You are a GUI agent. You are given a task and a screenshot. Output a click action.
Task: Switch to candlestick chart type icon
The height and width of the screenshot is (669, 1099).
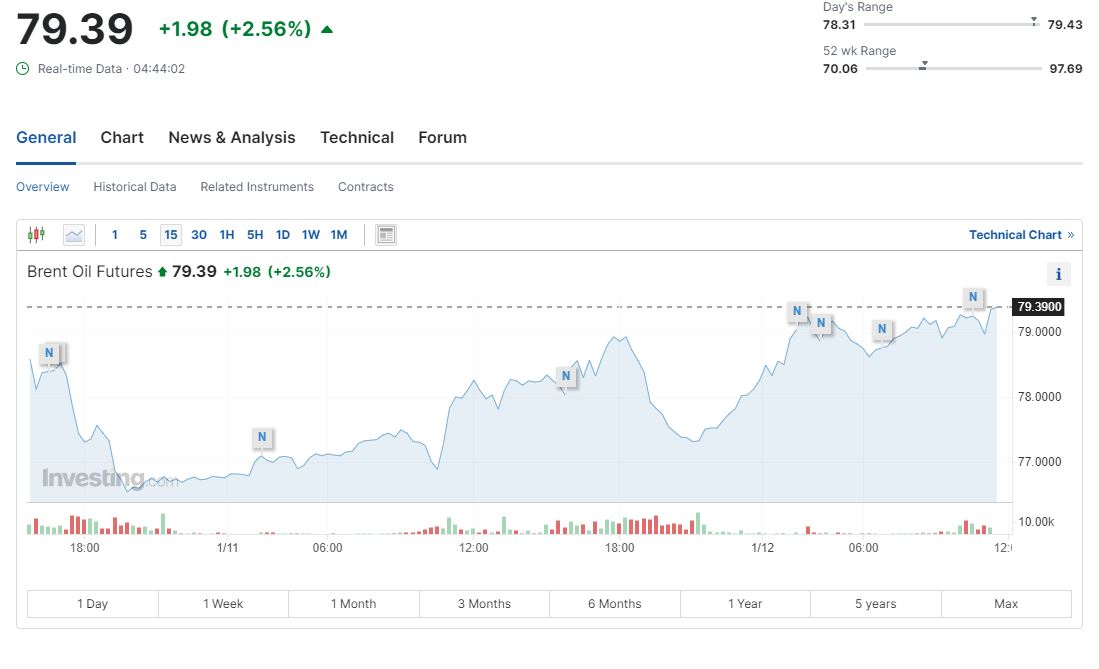click(x=37, y=235)
